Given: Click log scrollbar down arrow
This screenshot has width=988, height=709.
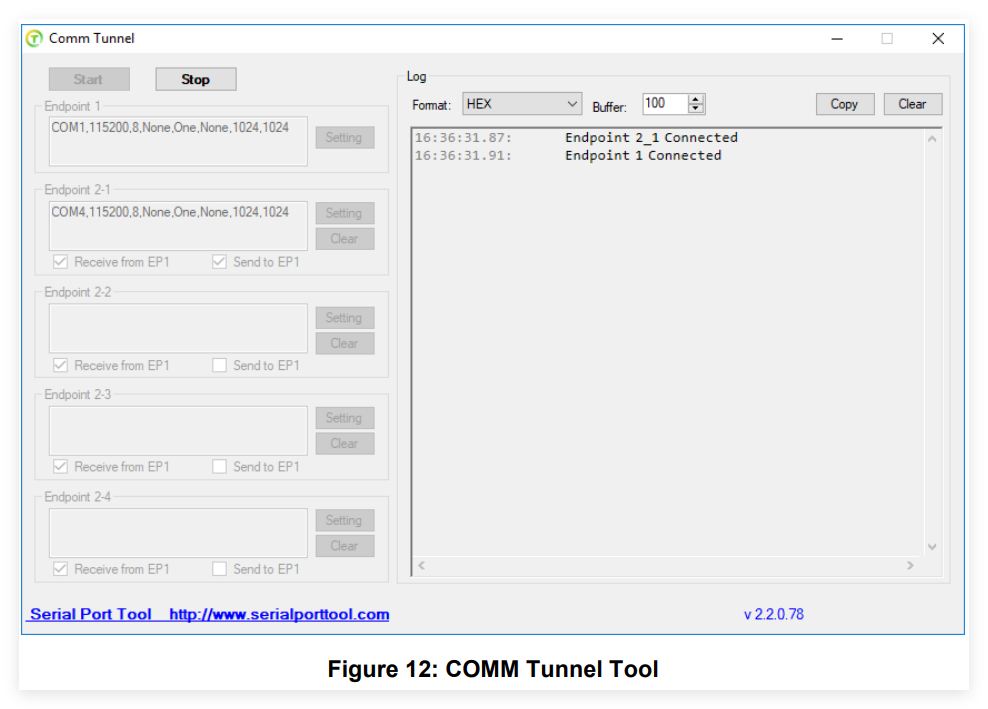Looking at the screenshot, I should coord(932,547).
